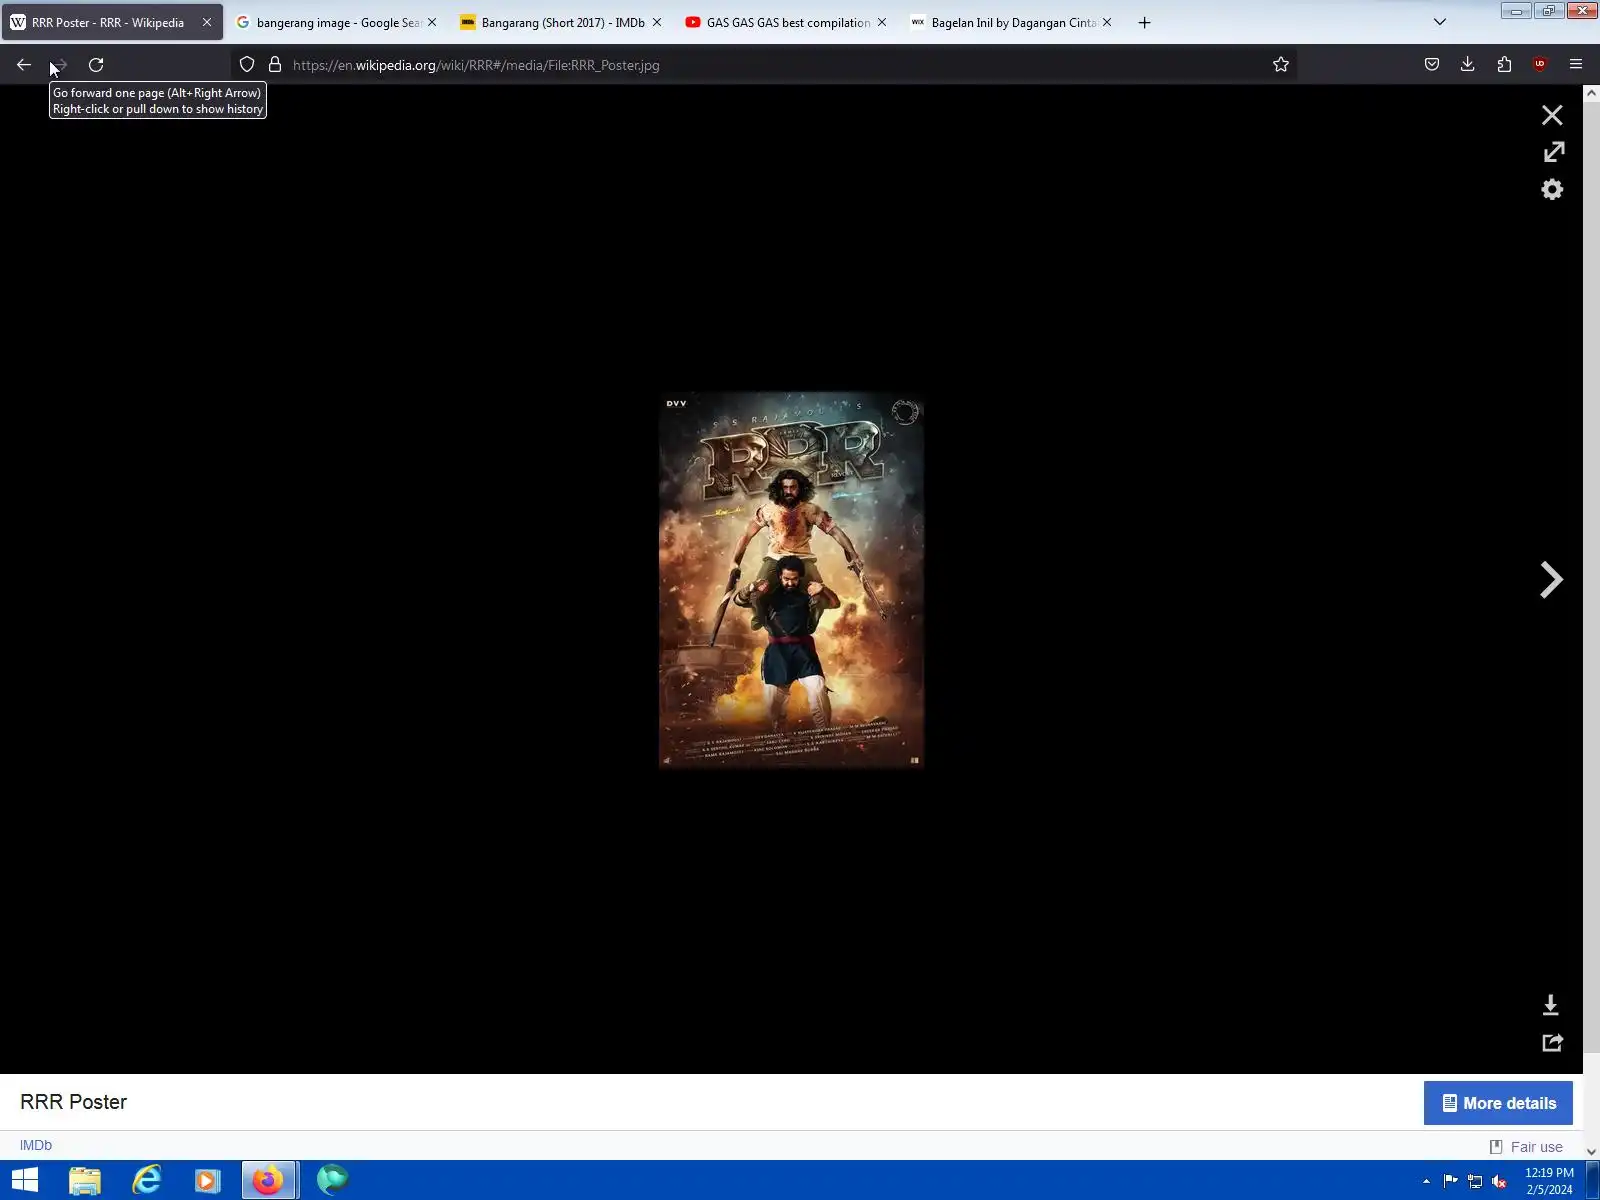Bookmark this page with the star
This screenshot has width=1600, height=1200.
(x=1281, y=65)
